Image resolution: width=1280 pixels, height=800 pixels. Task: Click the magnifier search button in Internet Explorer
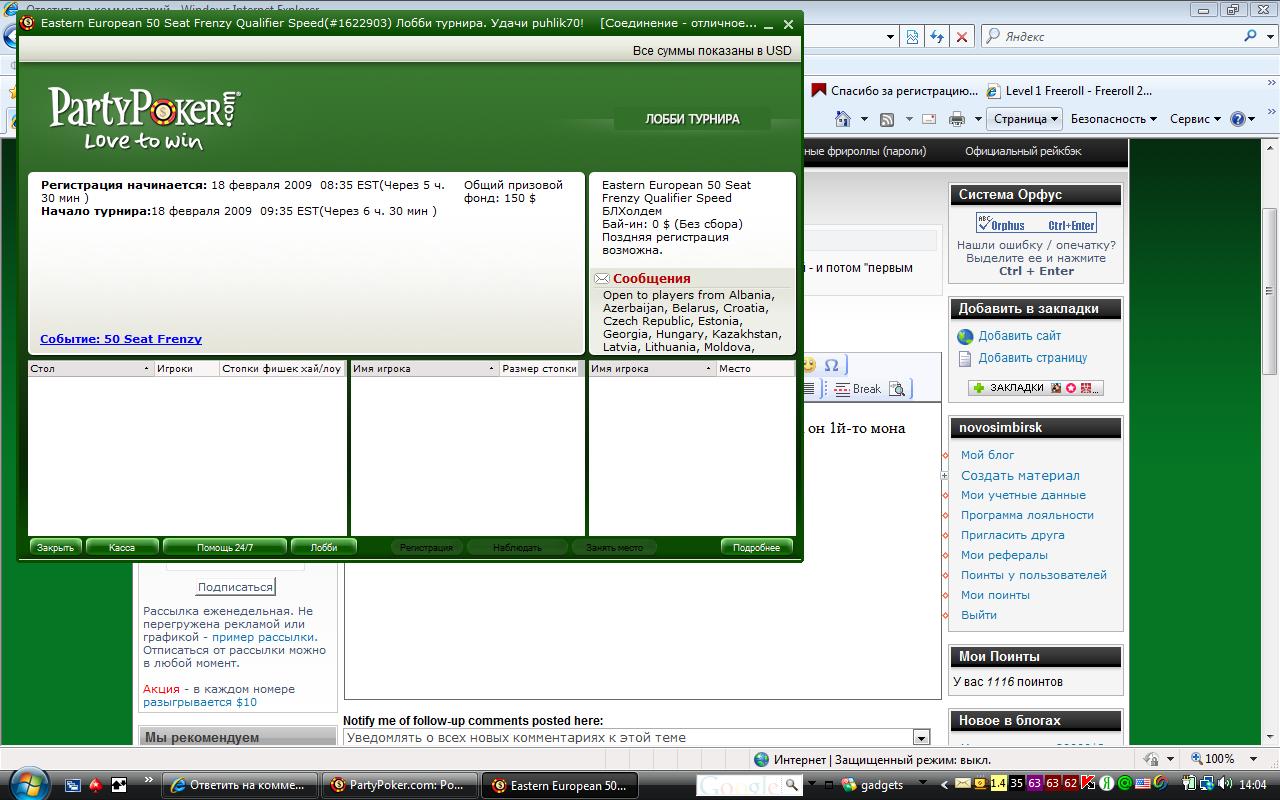coord(1251,36)
